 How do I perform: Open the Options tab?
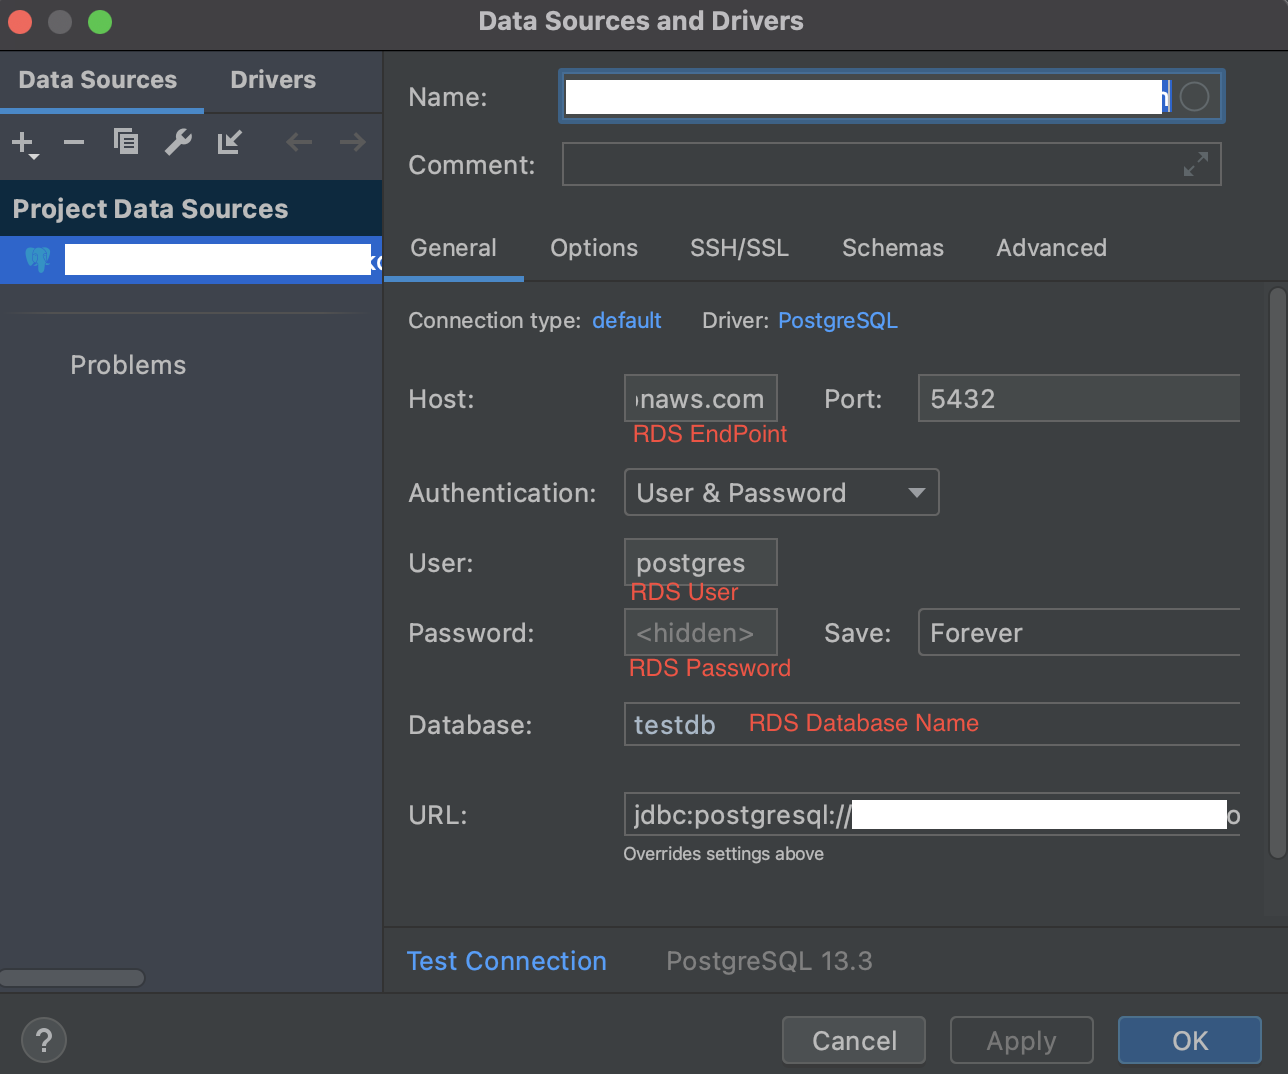[594, 248]
